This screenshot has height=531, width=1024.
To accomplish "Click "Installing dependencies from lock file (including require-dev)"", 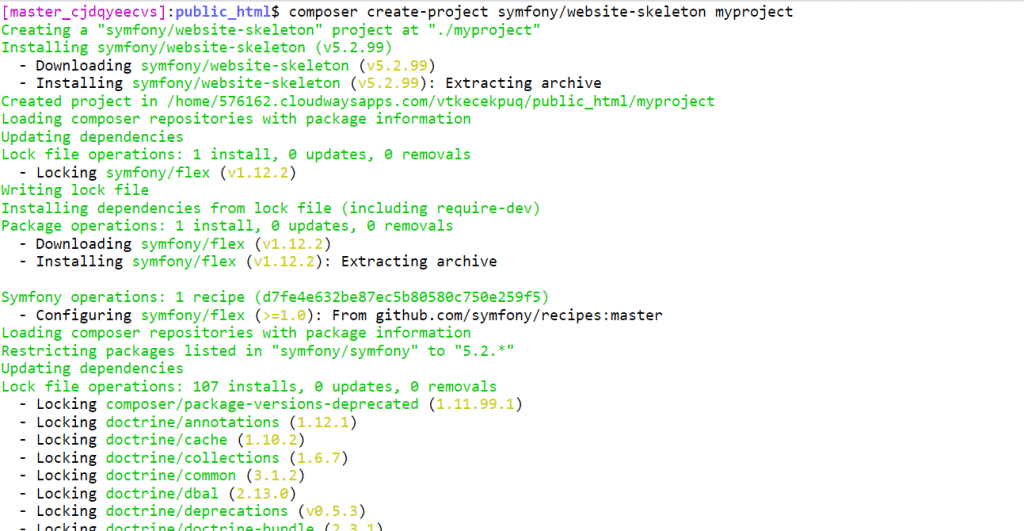I will point(271,208).
